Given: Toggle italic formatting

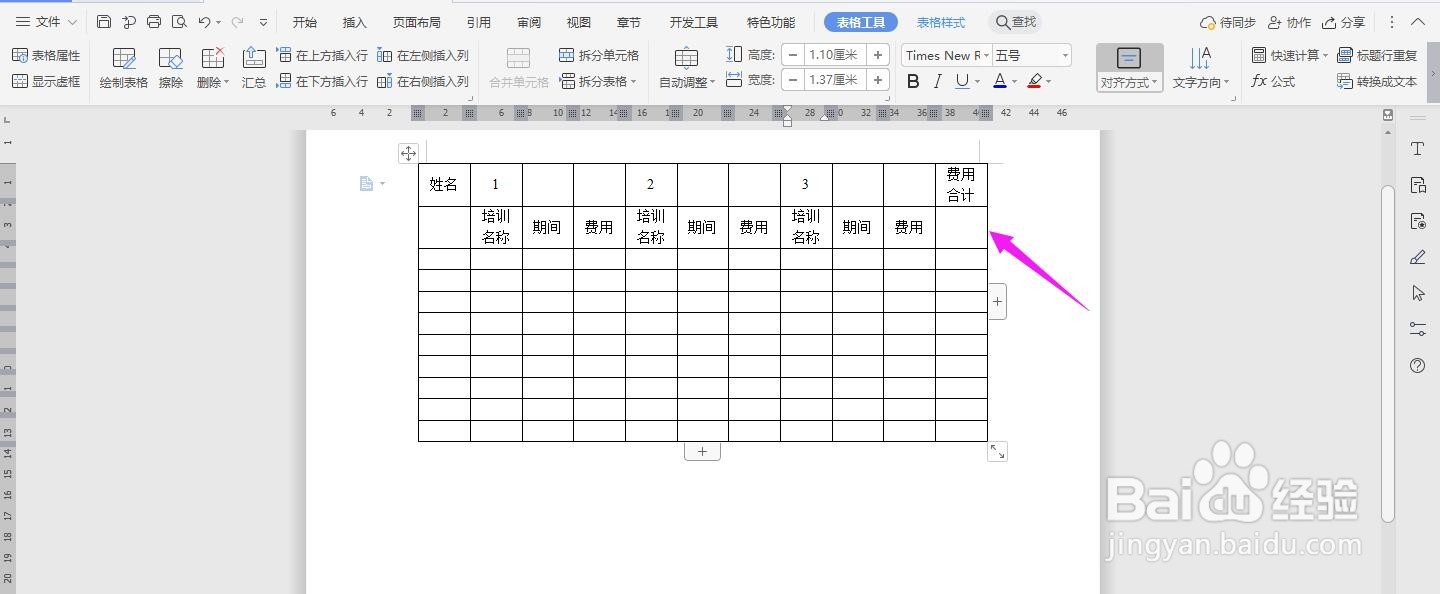Looking at the screenshot, I should [936, 80].
